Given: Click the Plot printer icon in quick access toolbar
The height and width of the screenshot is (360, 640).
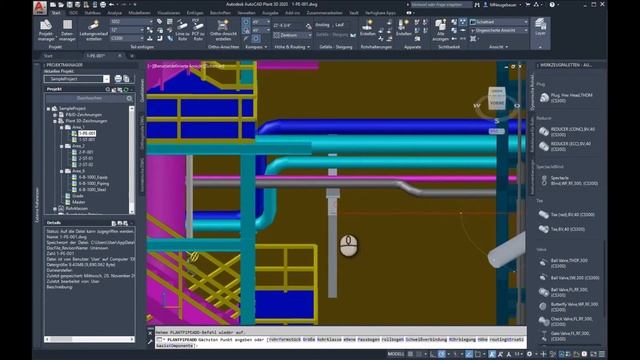Looking at the screenshot, I should coord(103,4).
